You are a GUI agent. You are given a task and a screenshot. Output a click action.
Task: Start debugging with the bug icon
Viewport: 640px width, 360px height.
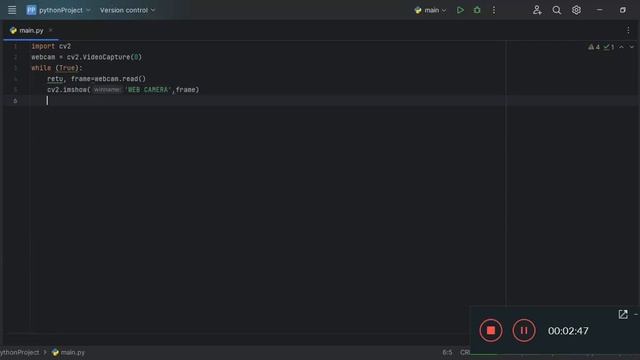477,10
